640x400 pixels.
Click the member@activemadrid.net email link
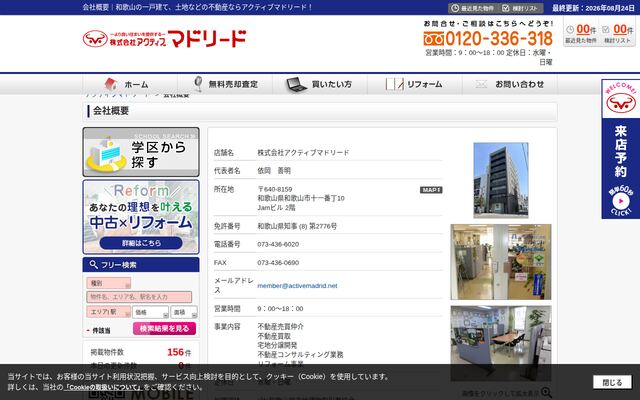coord(297,286)
